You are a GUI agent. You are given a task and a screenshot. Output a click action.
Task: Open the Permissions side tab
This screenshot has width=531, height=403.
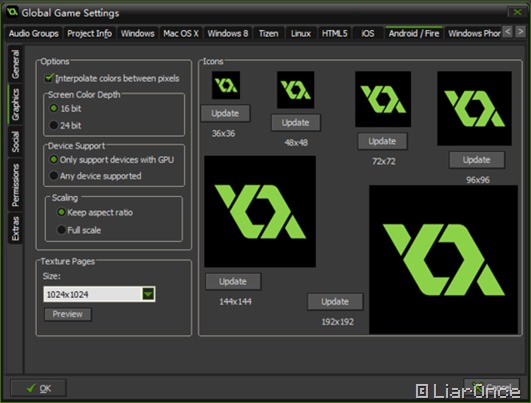tap(16, 185)
